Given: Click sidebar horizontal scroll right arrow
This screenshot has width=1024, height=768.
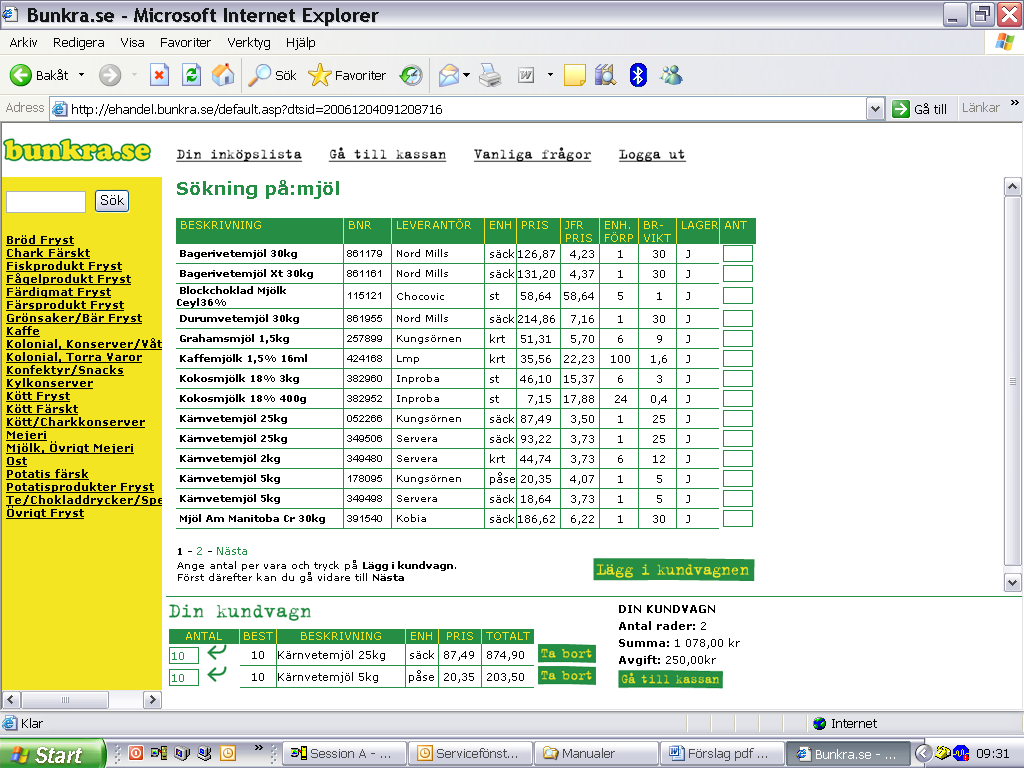Looking at the screenshot, I should tap(152, 700).
